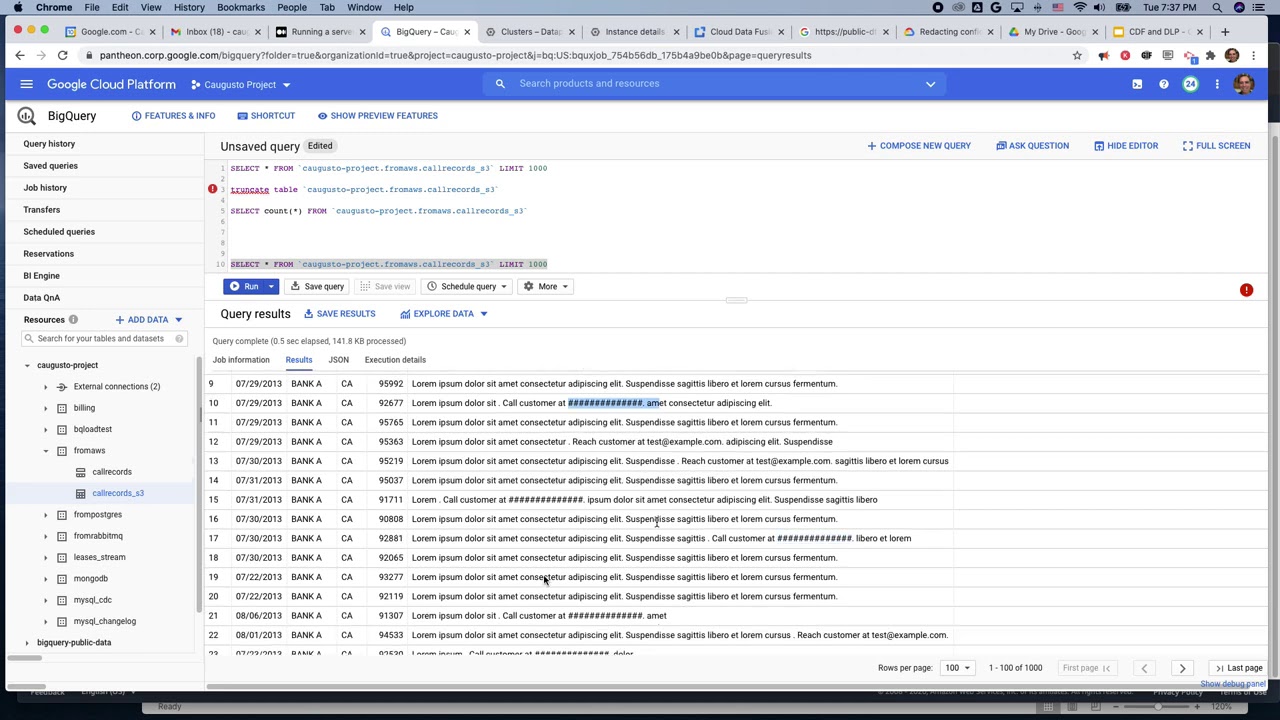Switch to the Execution details tab
Screen dimensions: 1280x720
tap(395, 360)
